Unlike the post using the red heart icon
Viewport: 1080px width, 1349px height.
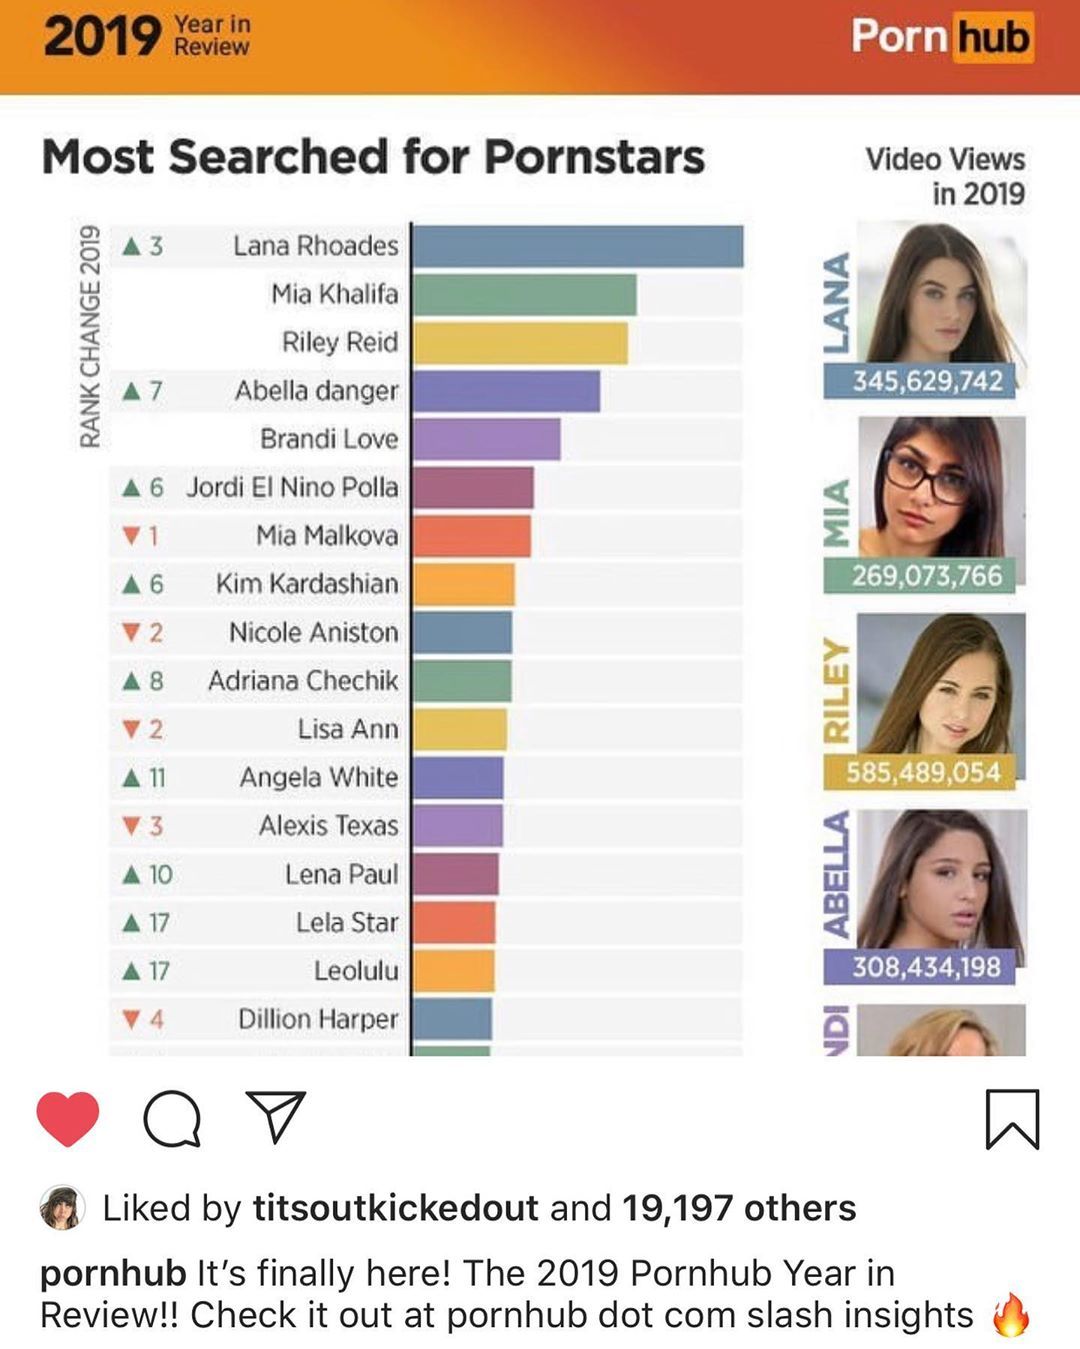68,1118
